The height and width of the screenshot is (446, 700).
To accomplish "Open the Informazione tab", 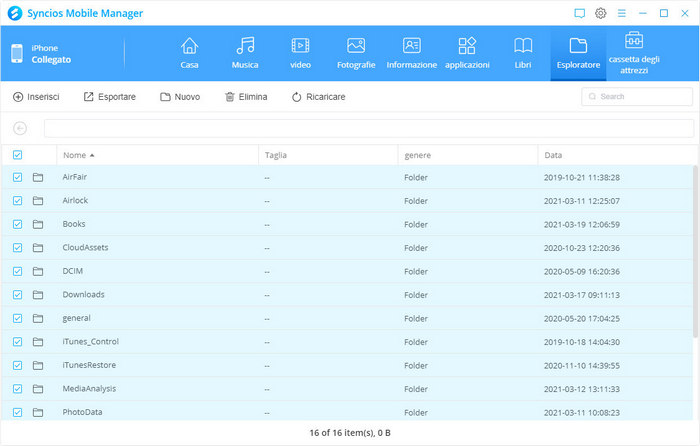I will [412, 54].
